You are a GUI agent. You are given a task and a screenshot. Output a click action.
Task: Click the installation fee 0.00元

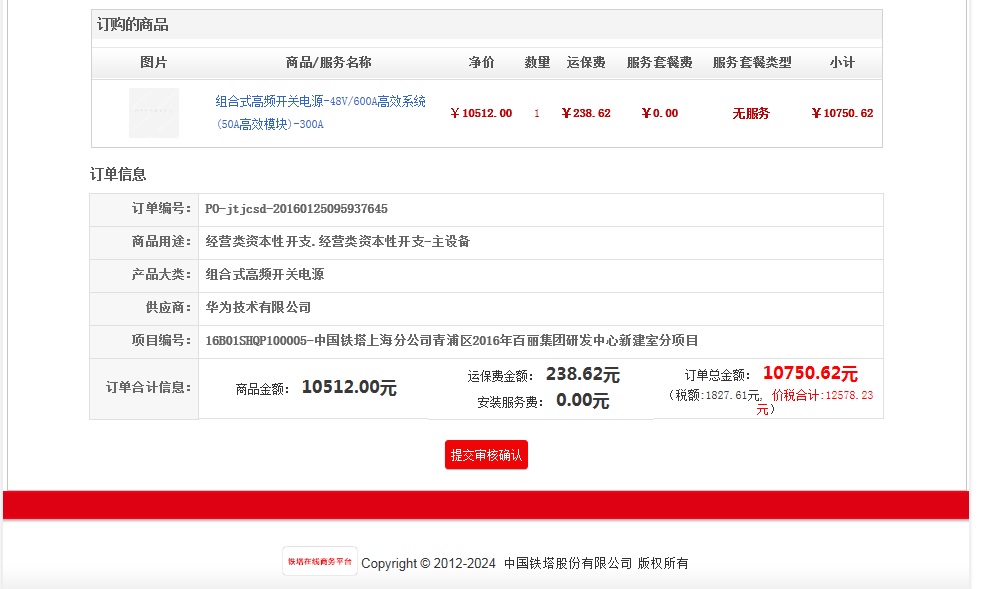[x=582, y=401]
